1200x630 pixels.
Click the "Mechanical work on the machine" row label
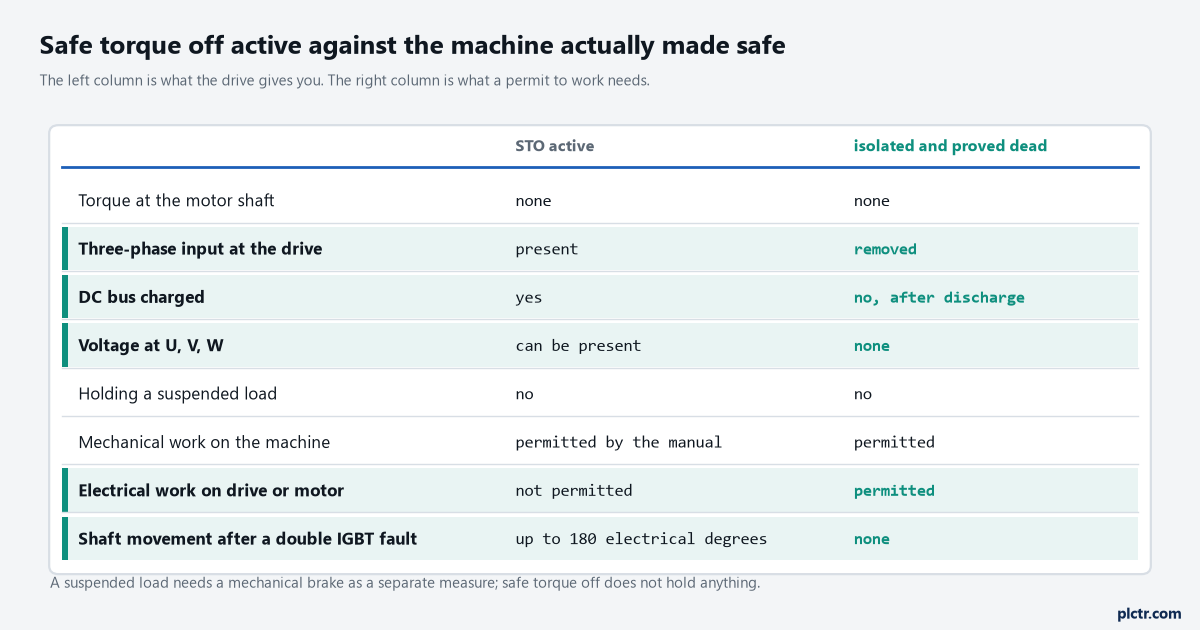[x=204, y=442]
